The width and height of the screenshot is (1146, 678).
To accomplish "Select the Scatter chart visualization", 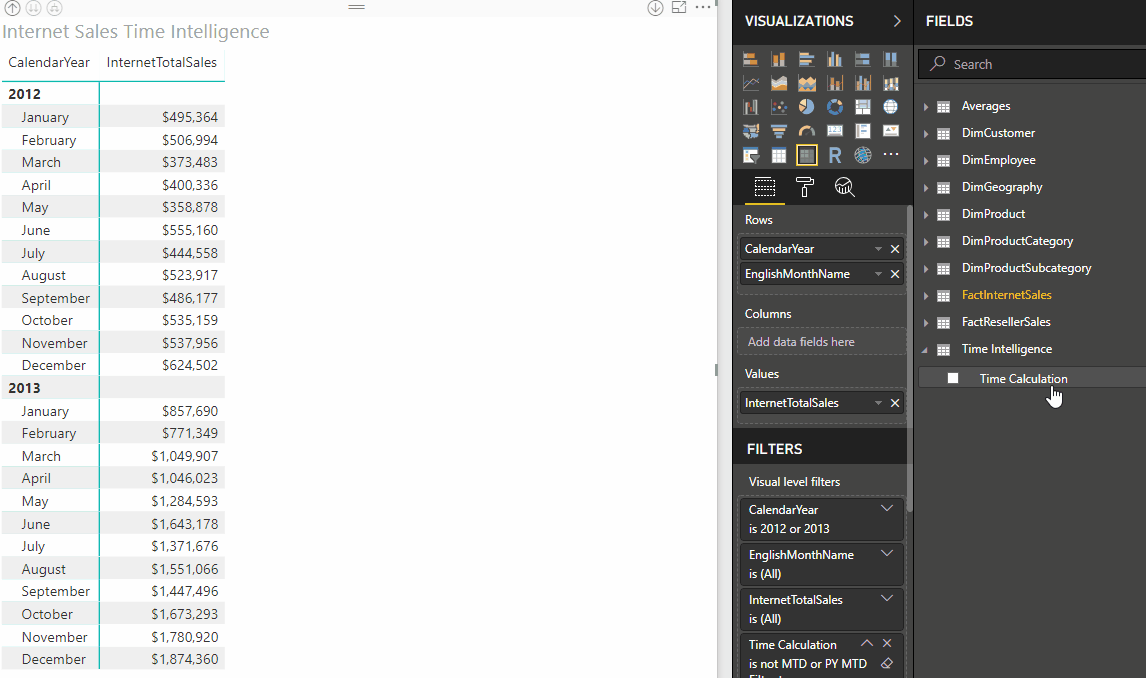I will (x=778, y=107).
